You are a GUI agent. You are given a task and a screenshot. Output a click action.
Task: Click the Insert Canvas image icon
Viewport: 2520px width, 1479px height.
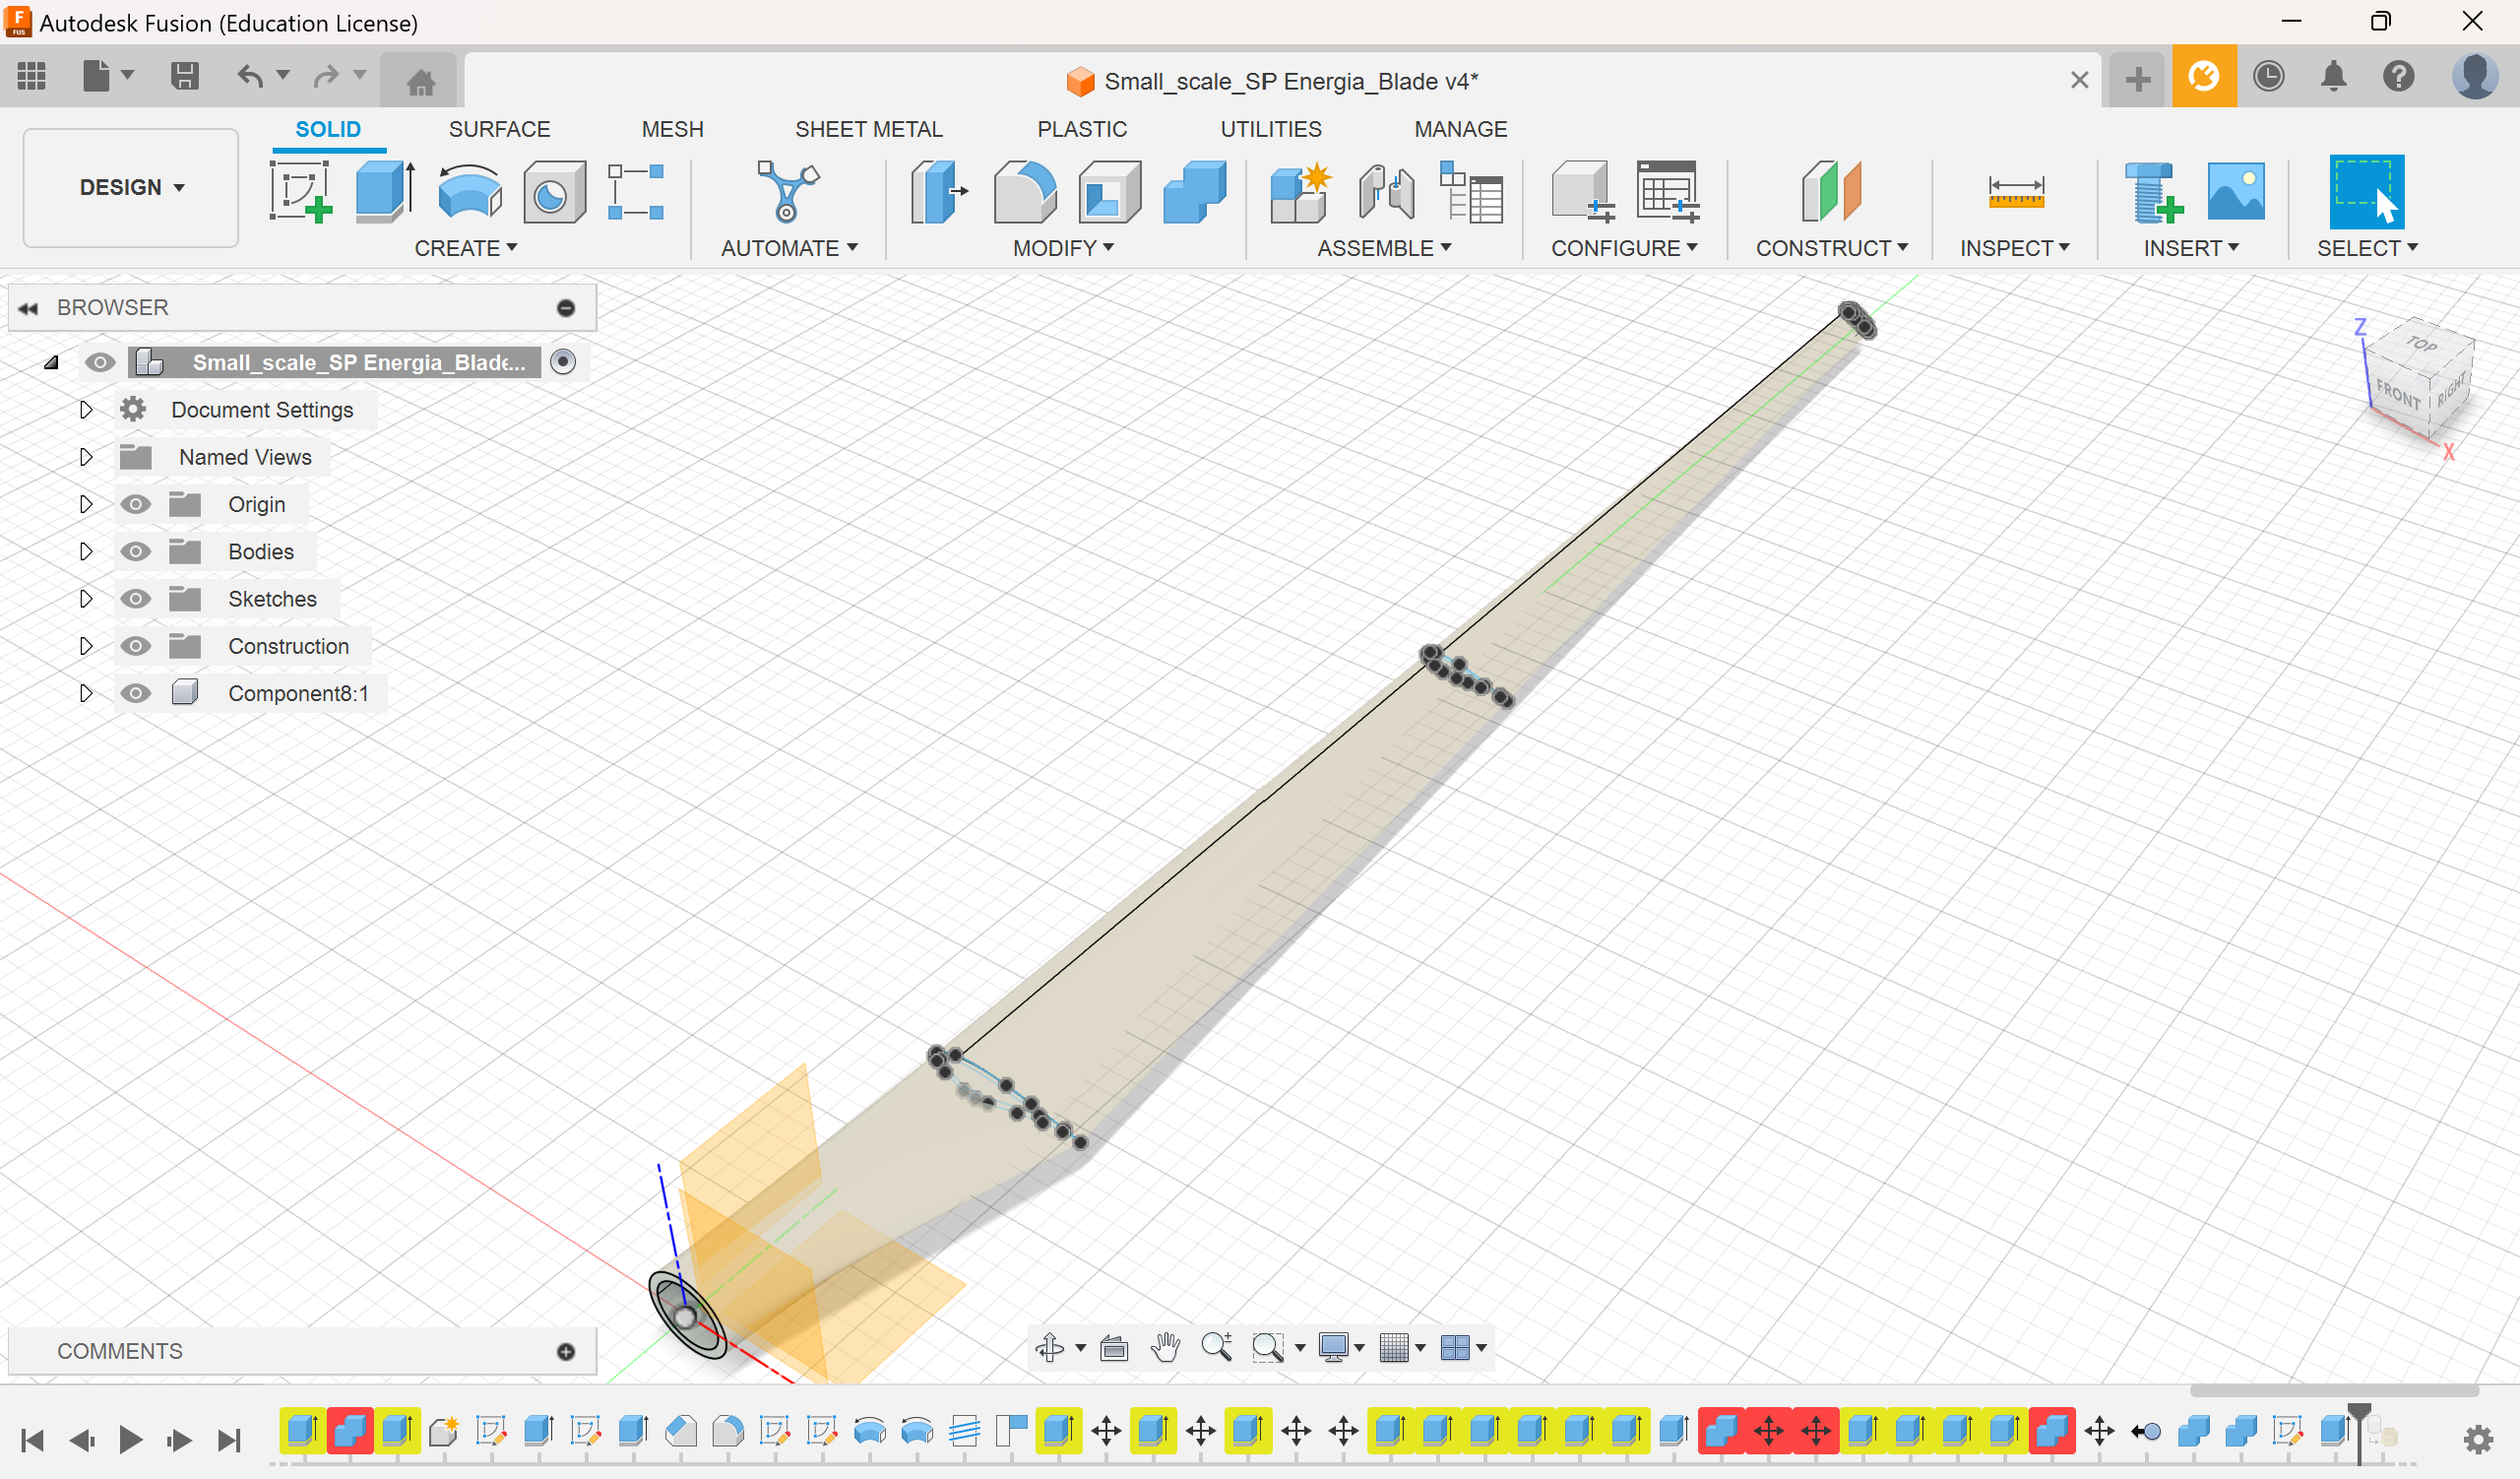point(2236,191)
